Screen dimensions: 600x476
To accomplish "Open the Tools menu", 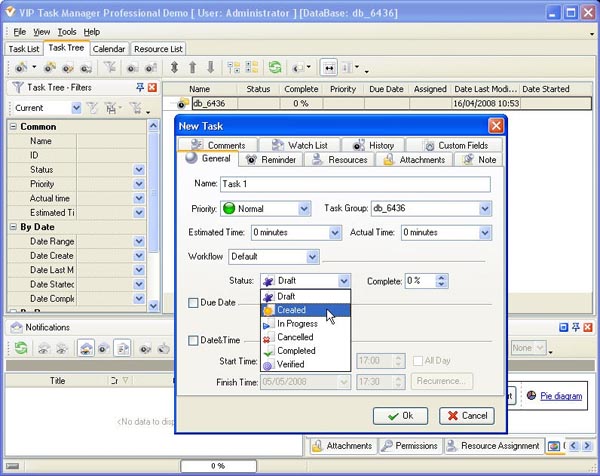I will (x=66, y=32).
